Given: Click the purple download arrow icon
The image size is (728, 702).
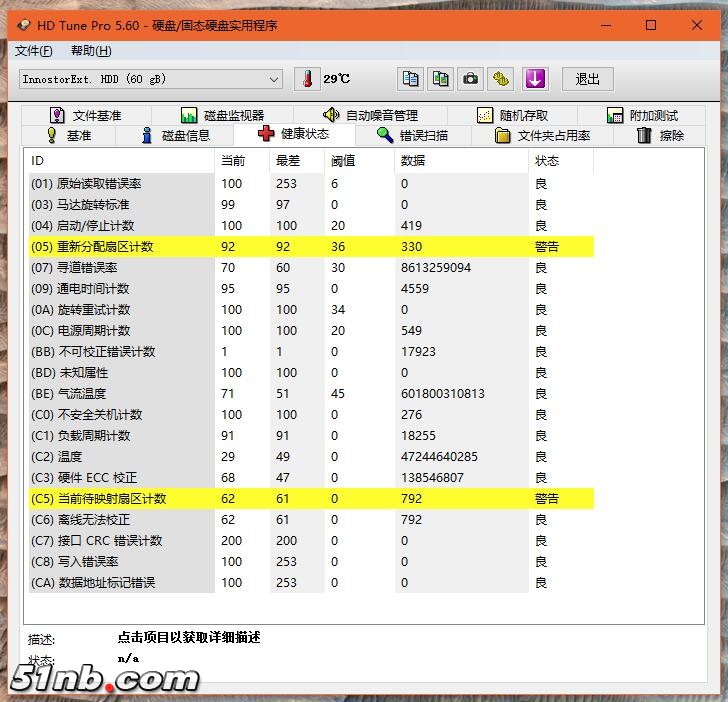Looking at the screenshot, I should [x=535, y=79].
